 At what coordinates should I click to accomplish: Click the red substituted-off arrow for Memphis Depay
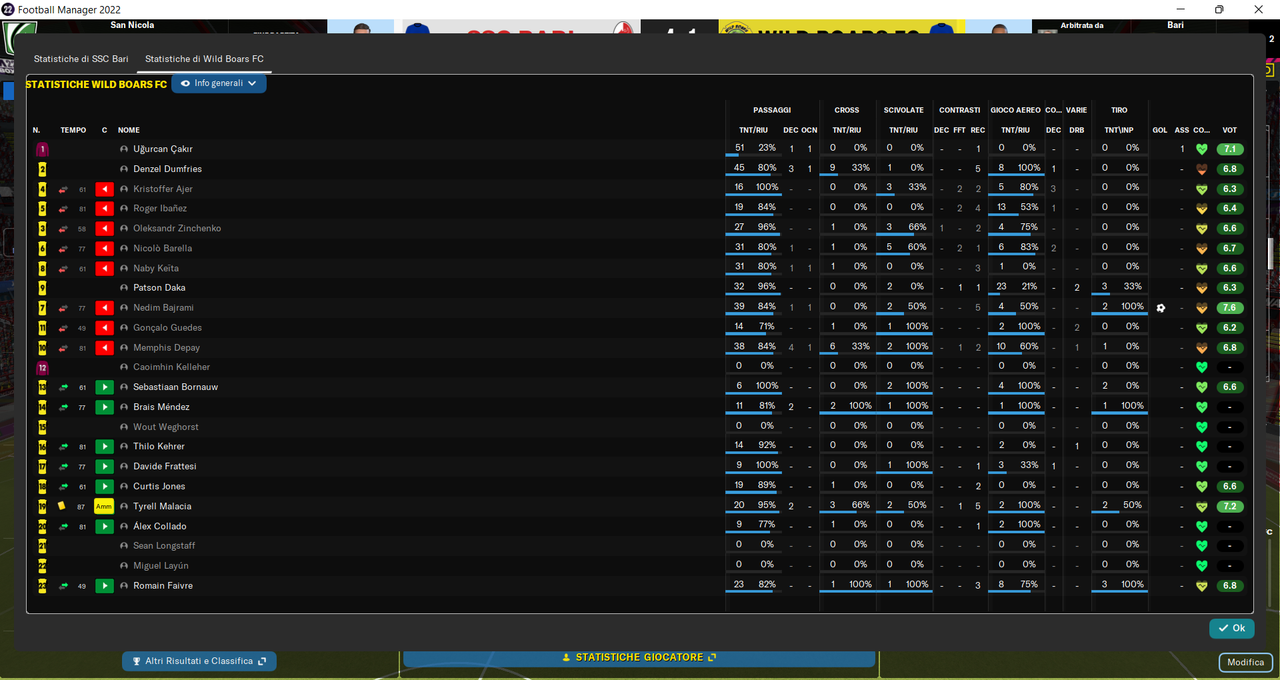coord(104,348)
